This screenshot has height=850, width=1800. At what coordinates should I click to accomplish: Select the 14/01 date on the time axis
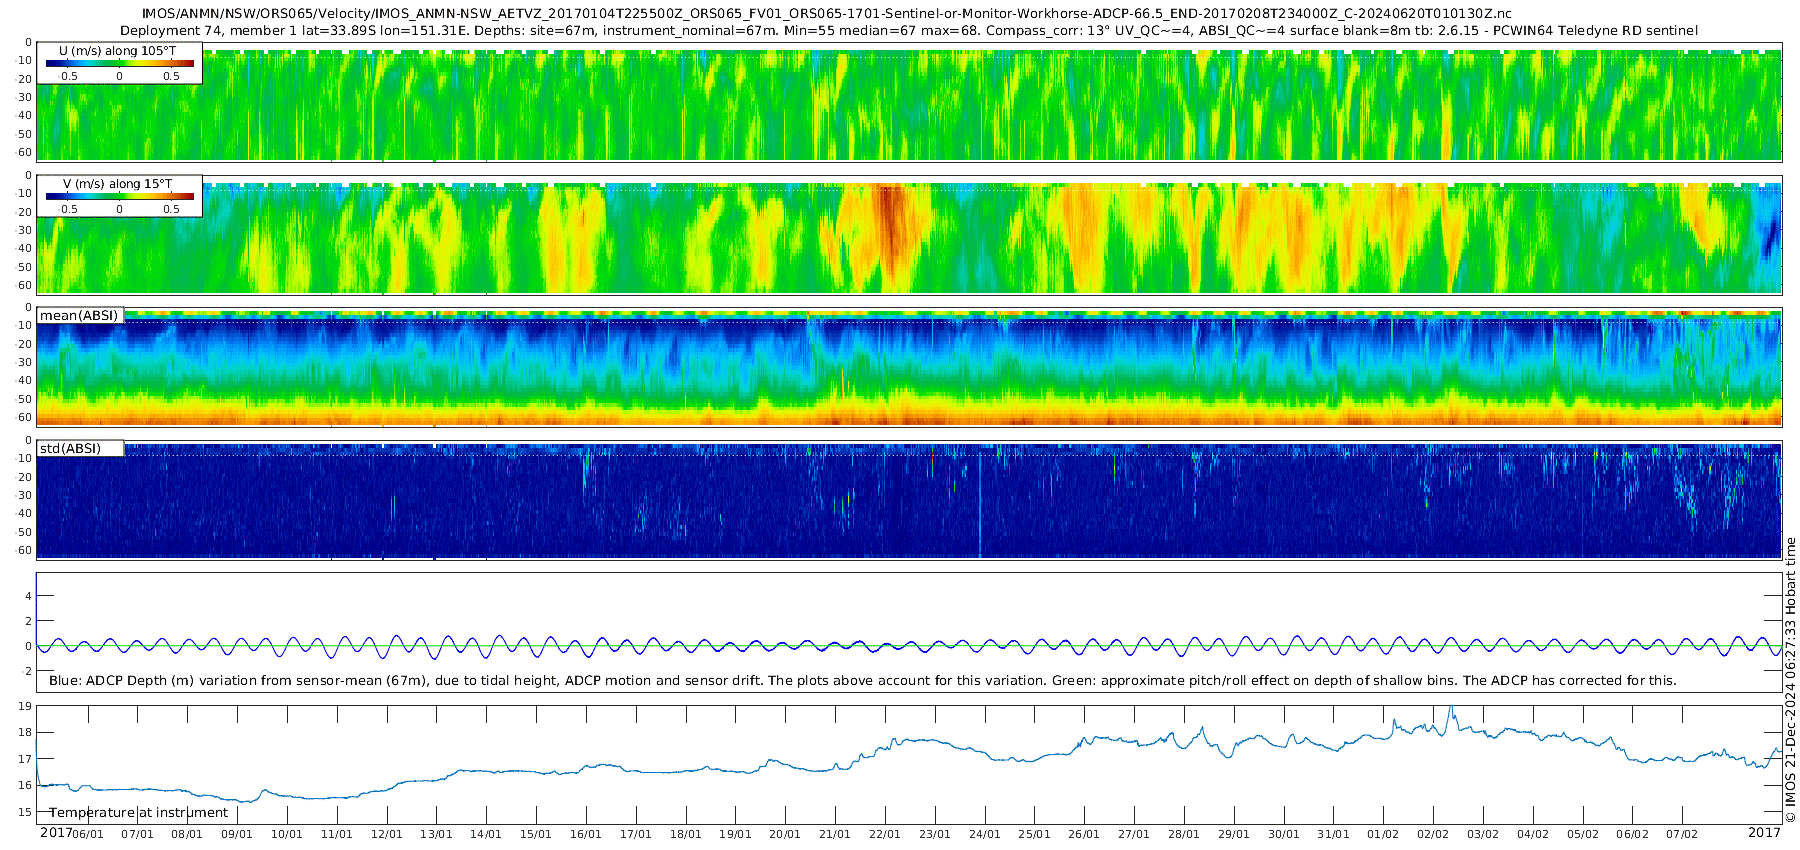pos(486,835)
